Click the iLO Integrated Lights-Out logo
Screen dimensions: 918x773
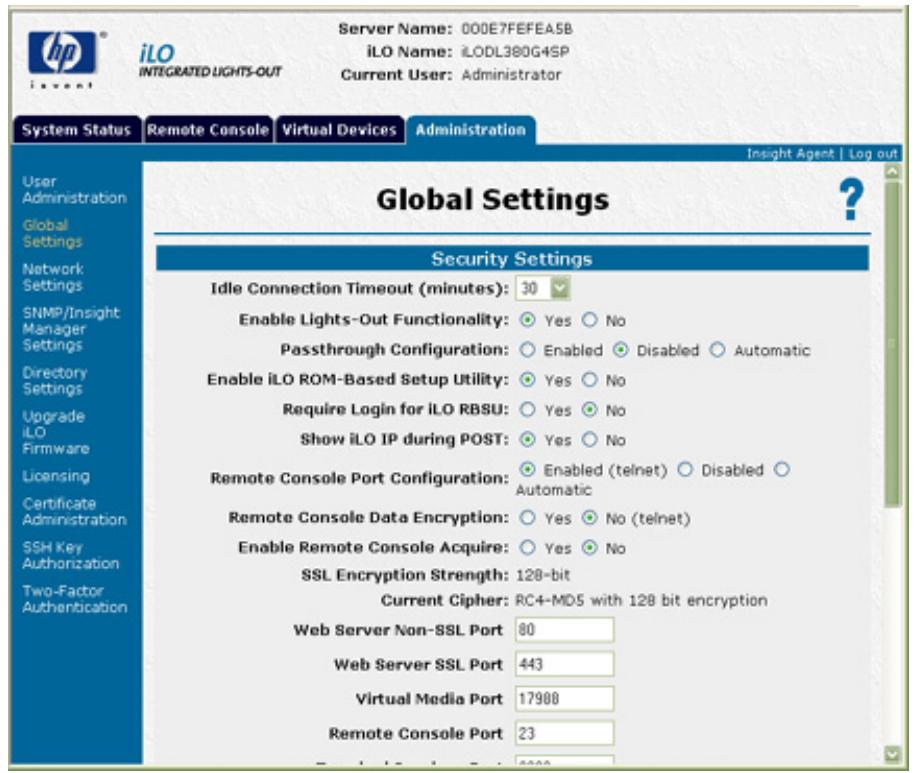(x=210, y=61)
